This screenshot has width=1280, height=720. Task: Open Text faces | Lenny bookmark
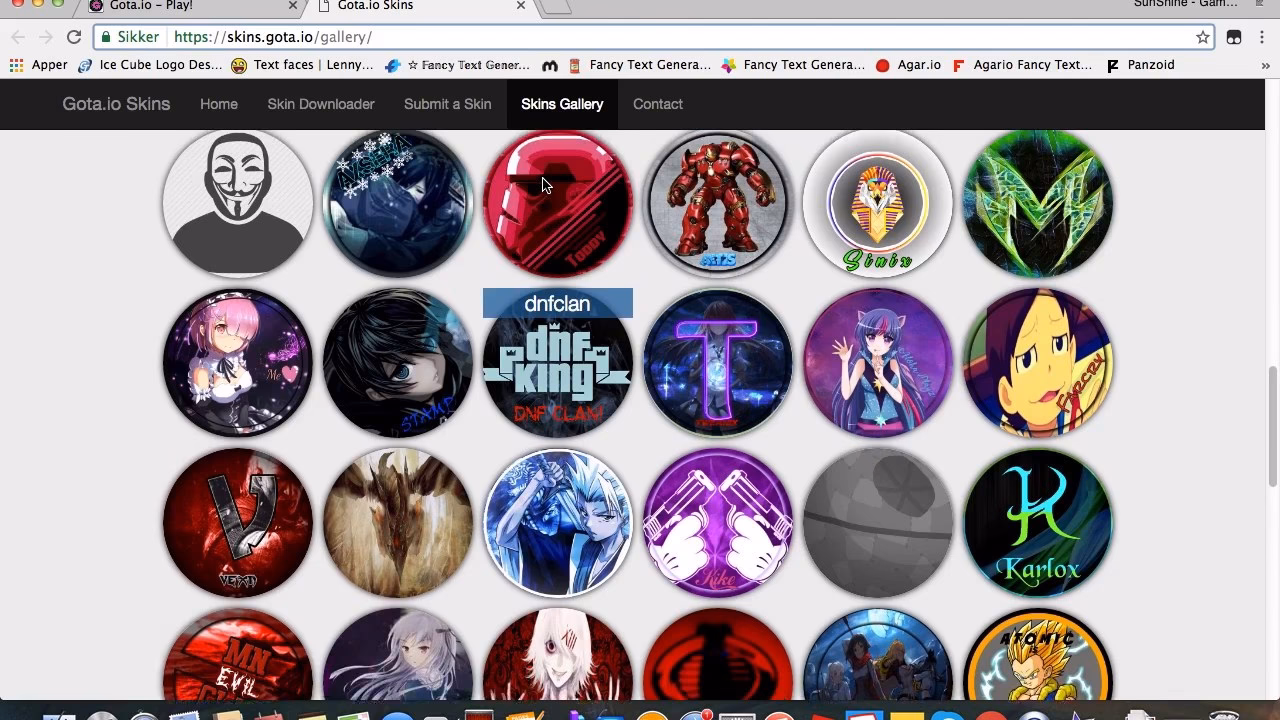click(302, 65)
